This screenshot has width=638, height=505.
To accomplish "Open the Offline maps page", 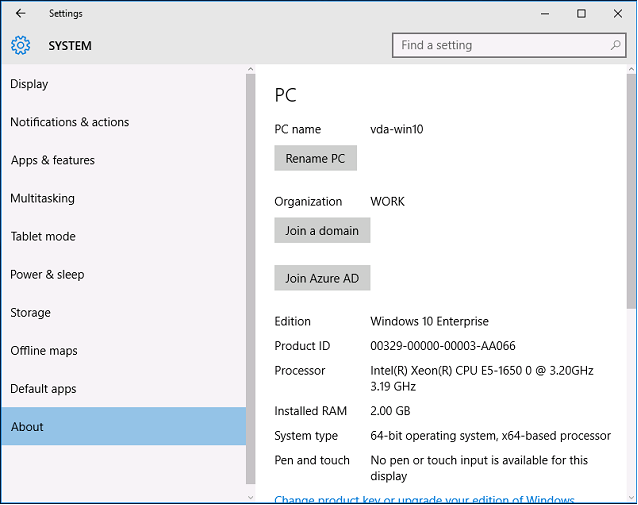I will [x=44, y=350].
